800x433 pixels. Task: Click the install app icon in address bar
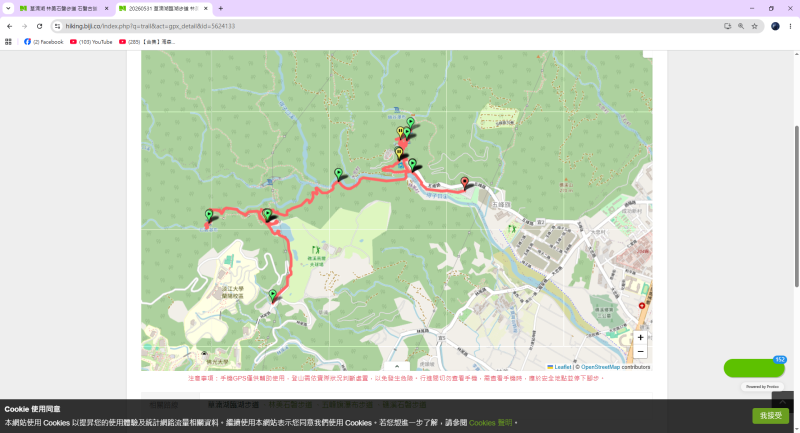[728, 26]
